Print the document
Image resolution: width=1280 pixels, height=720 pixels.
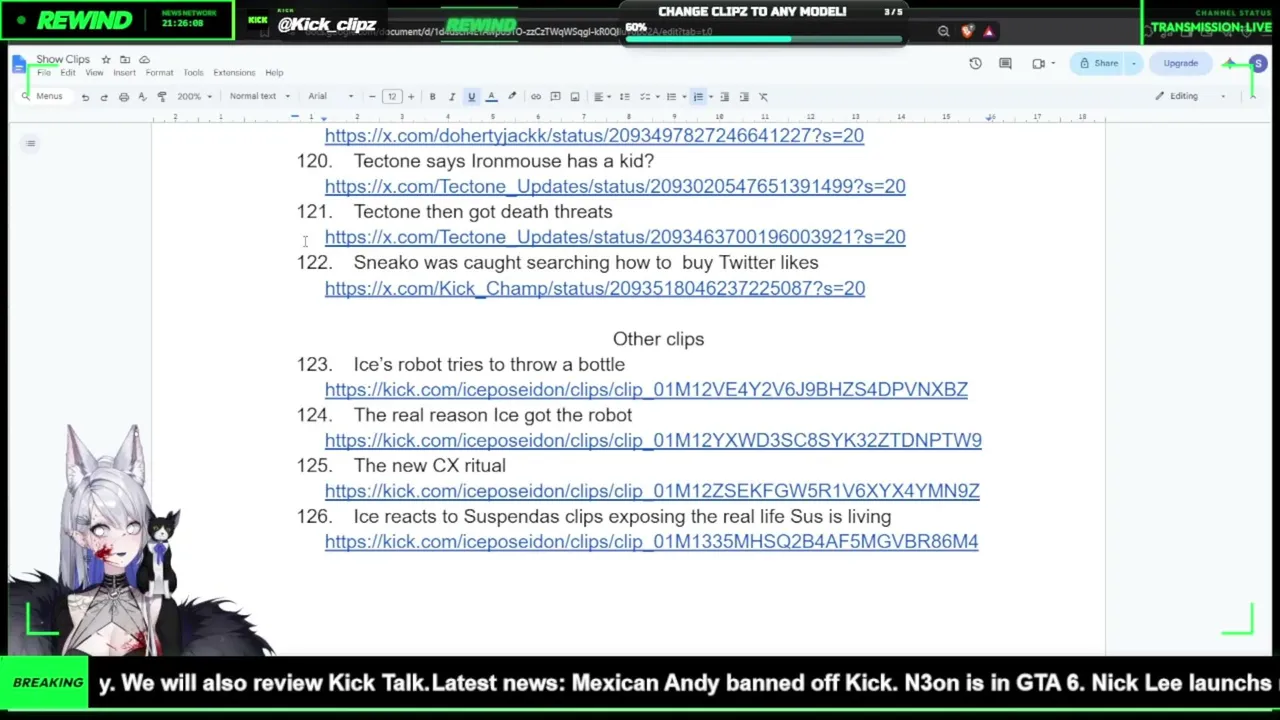124,97
